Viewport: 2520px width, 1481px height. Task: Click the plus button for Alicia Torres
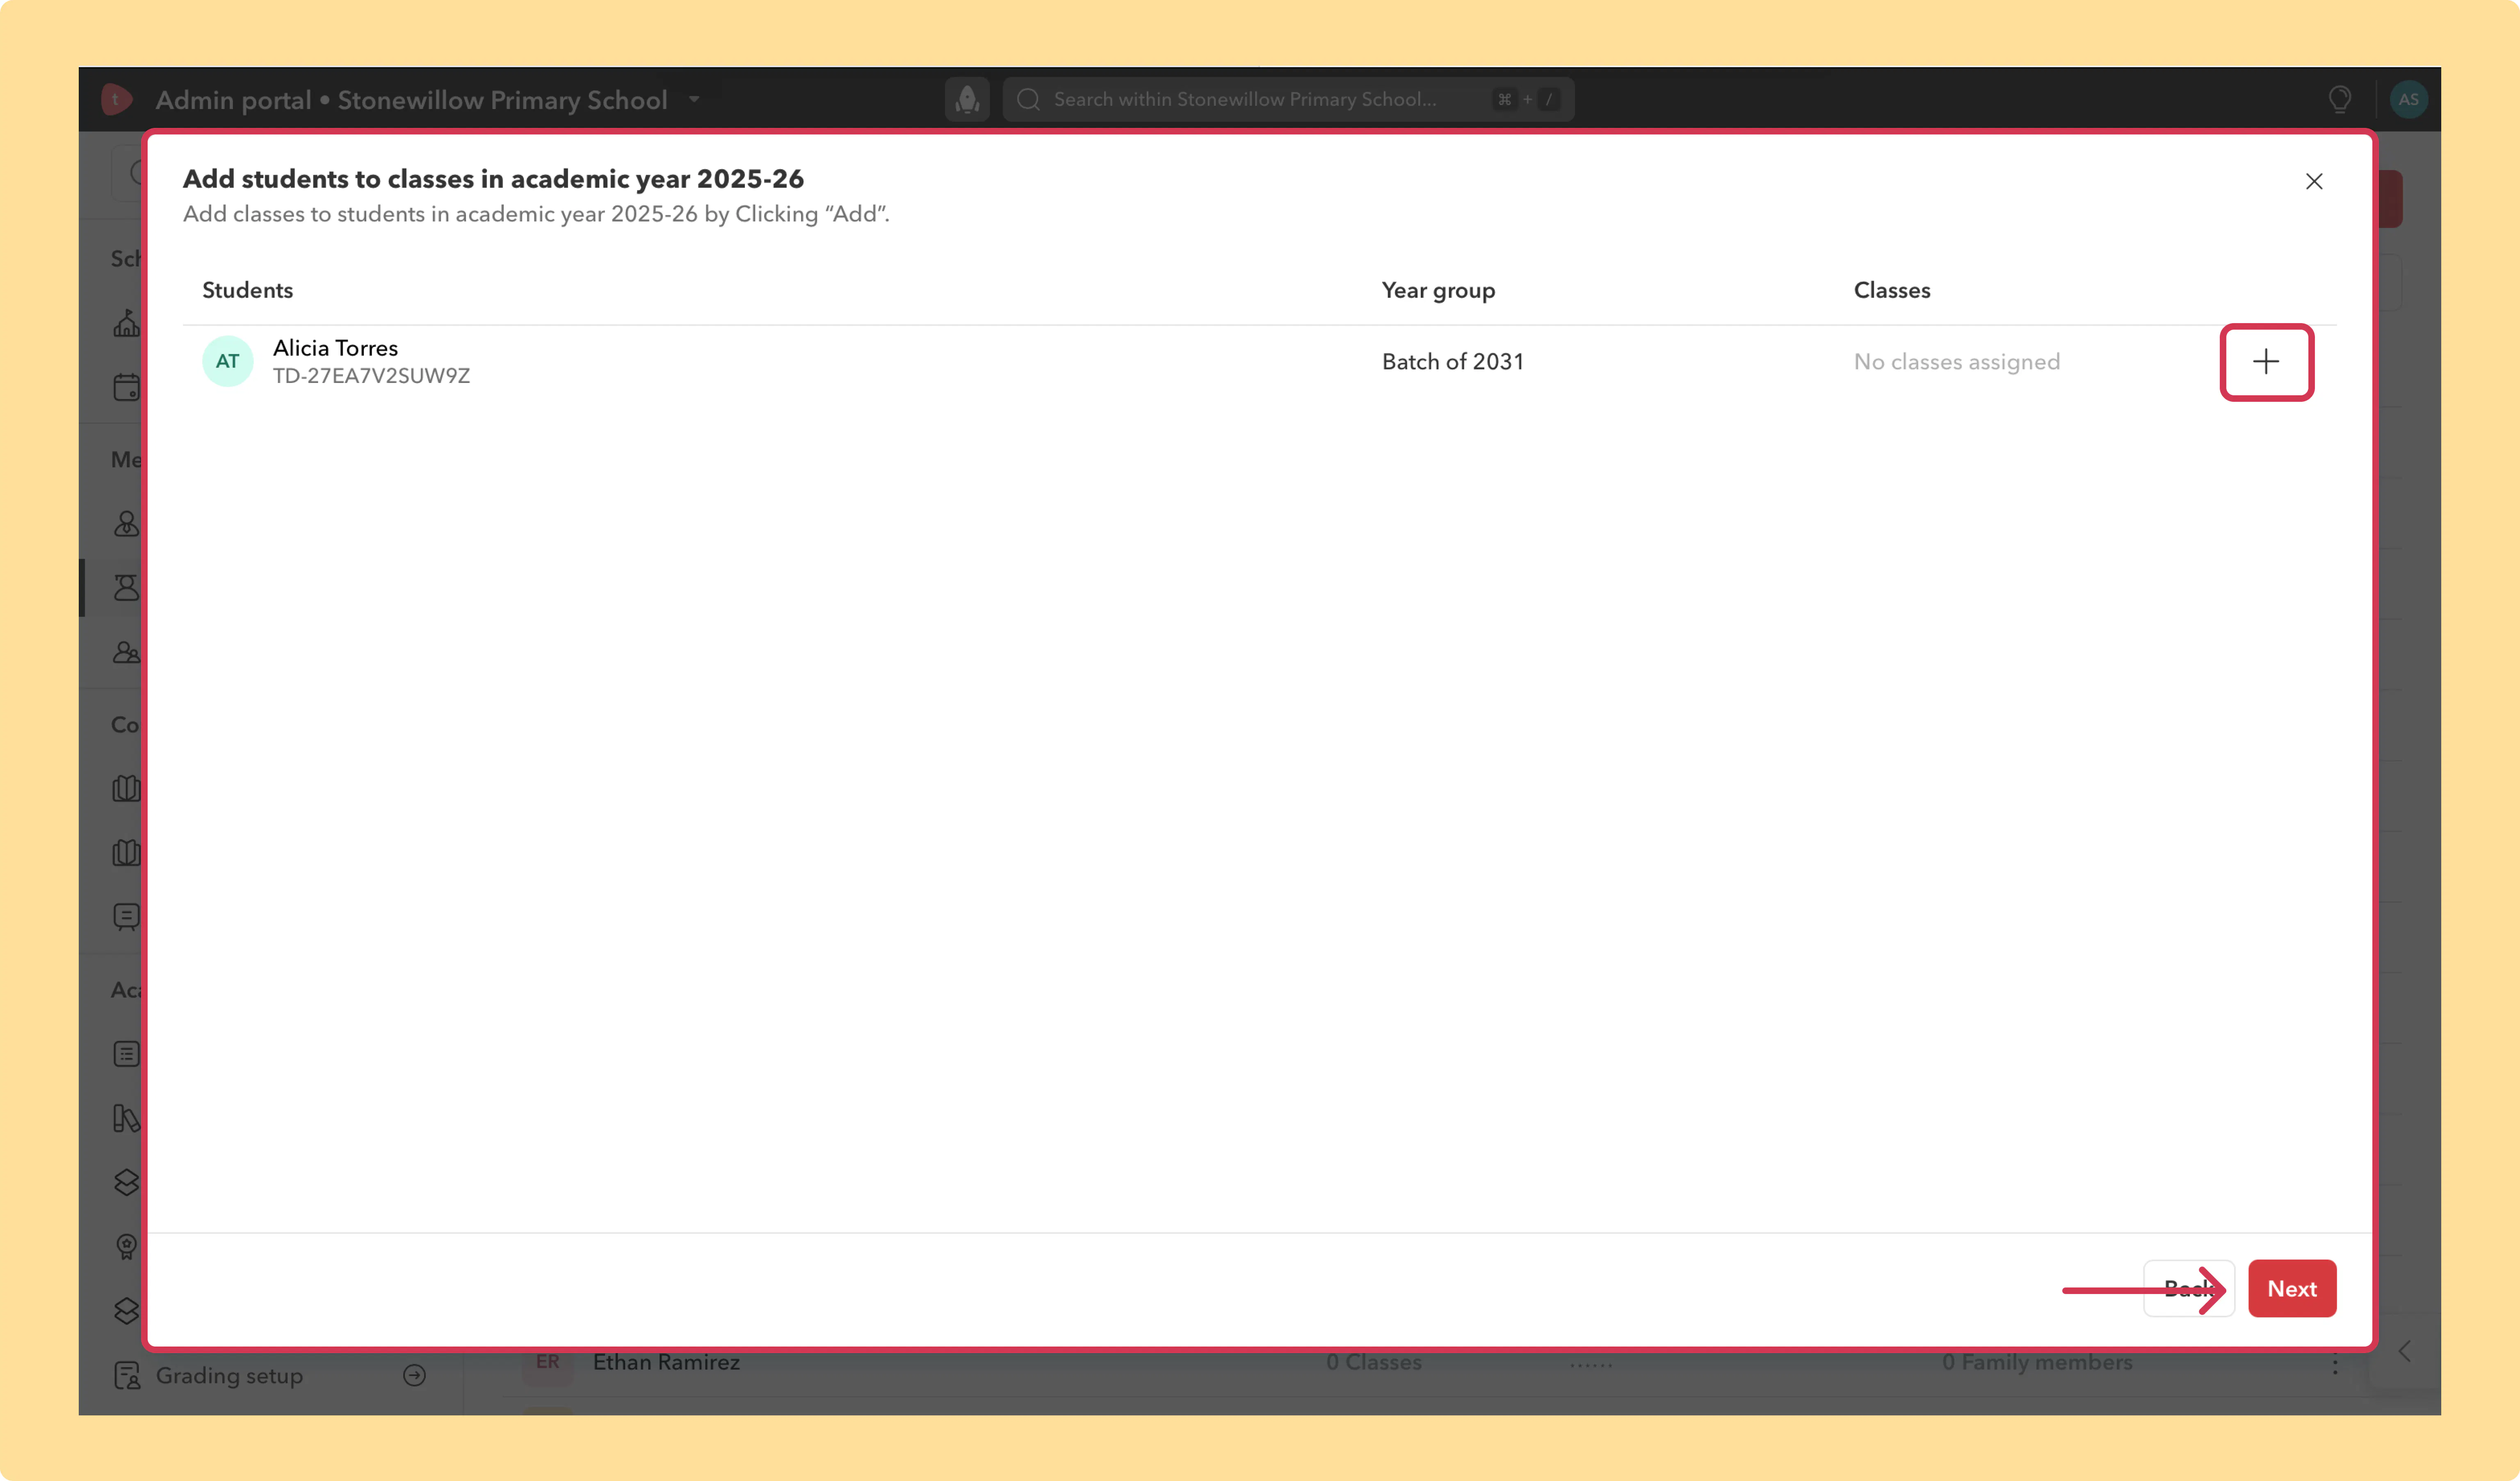click(x=2266, y=362)
